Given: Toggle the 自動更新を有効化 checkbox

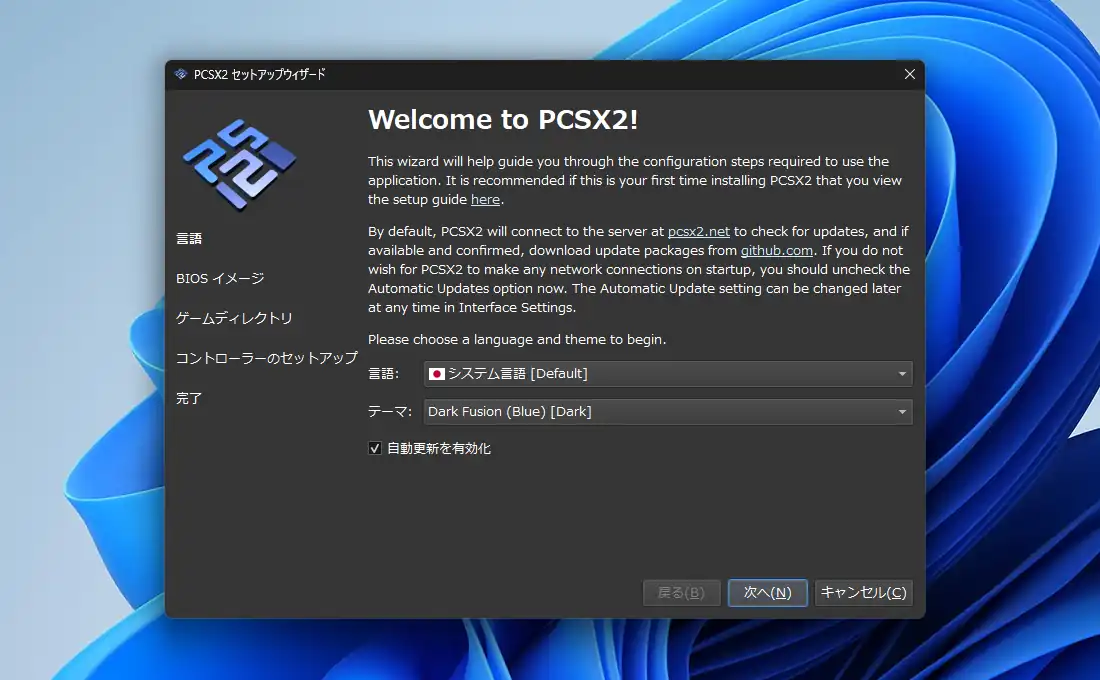Looking at the screenshot, I should (x=376, y=449).
